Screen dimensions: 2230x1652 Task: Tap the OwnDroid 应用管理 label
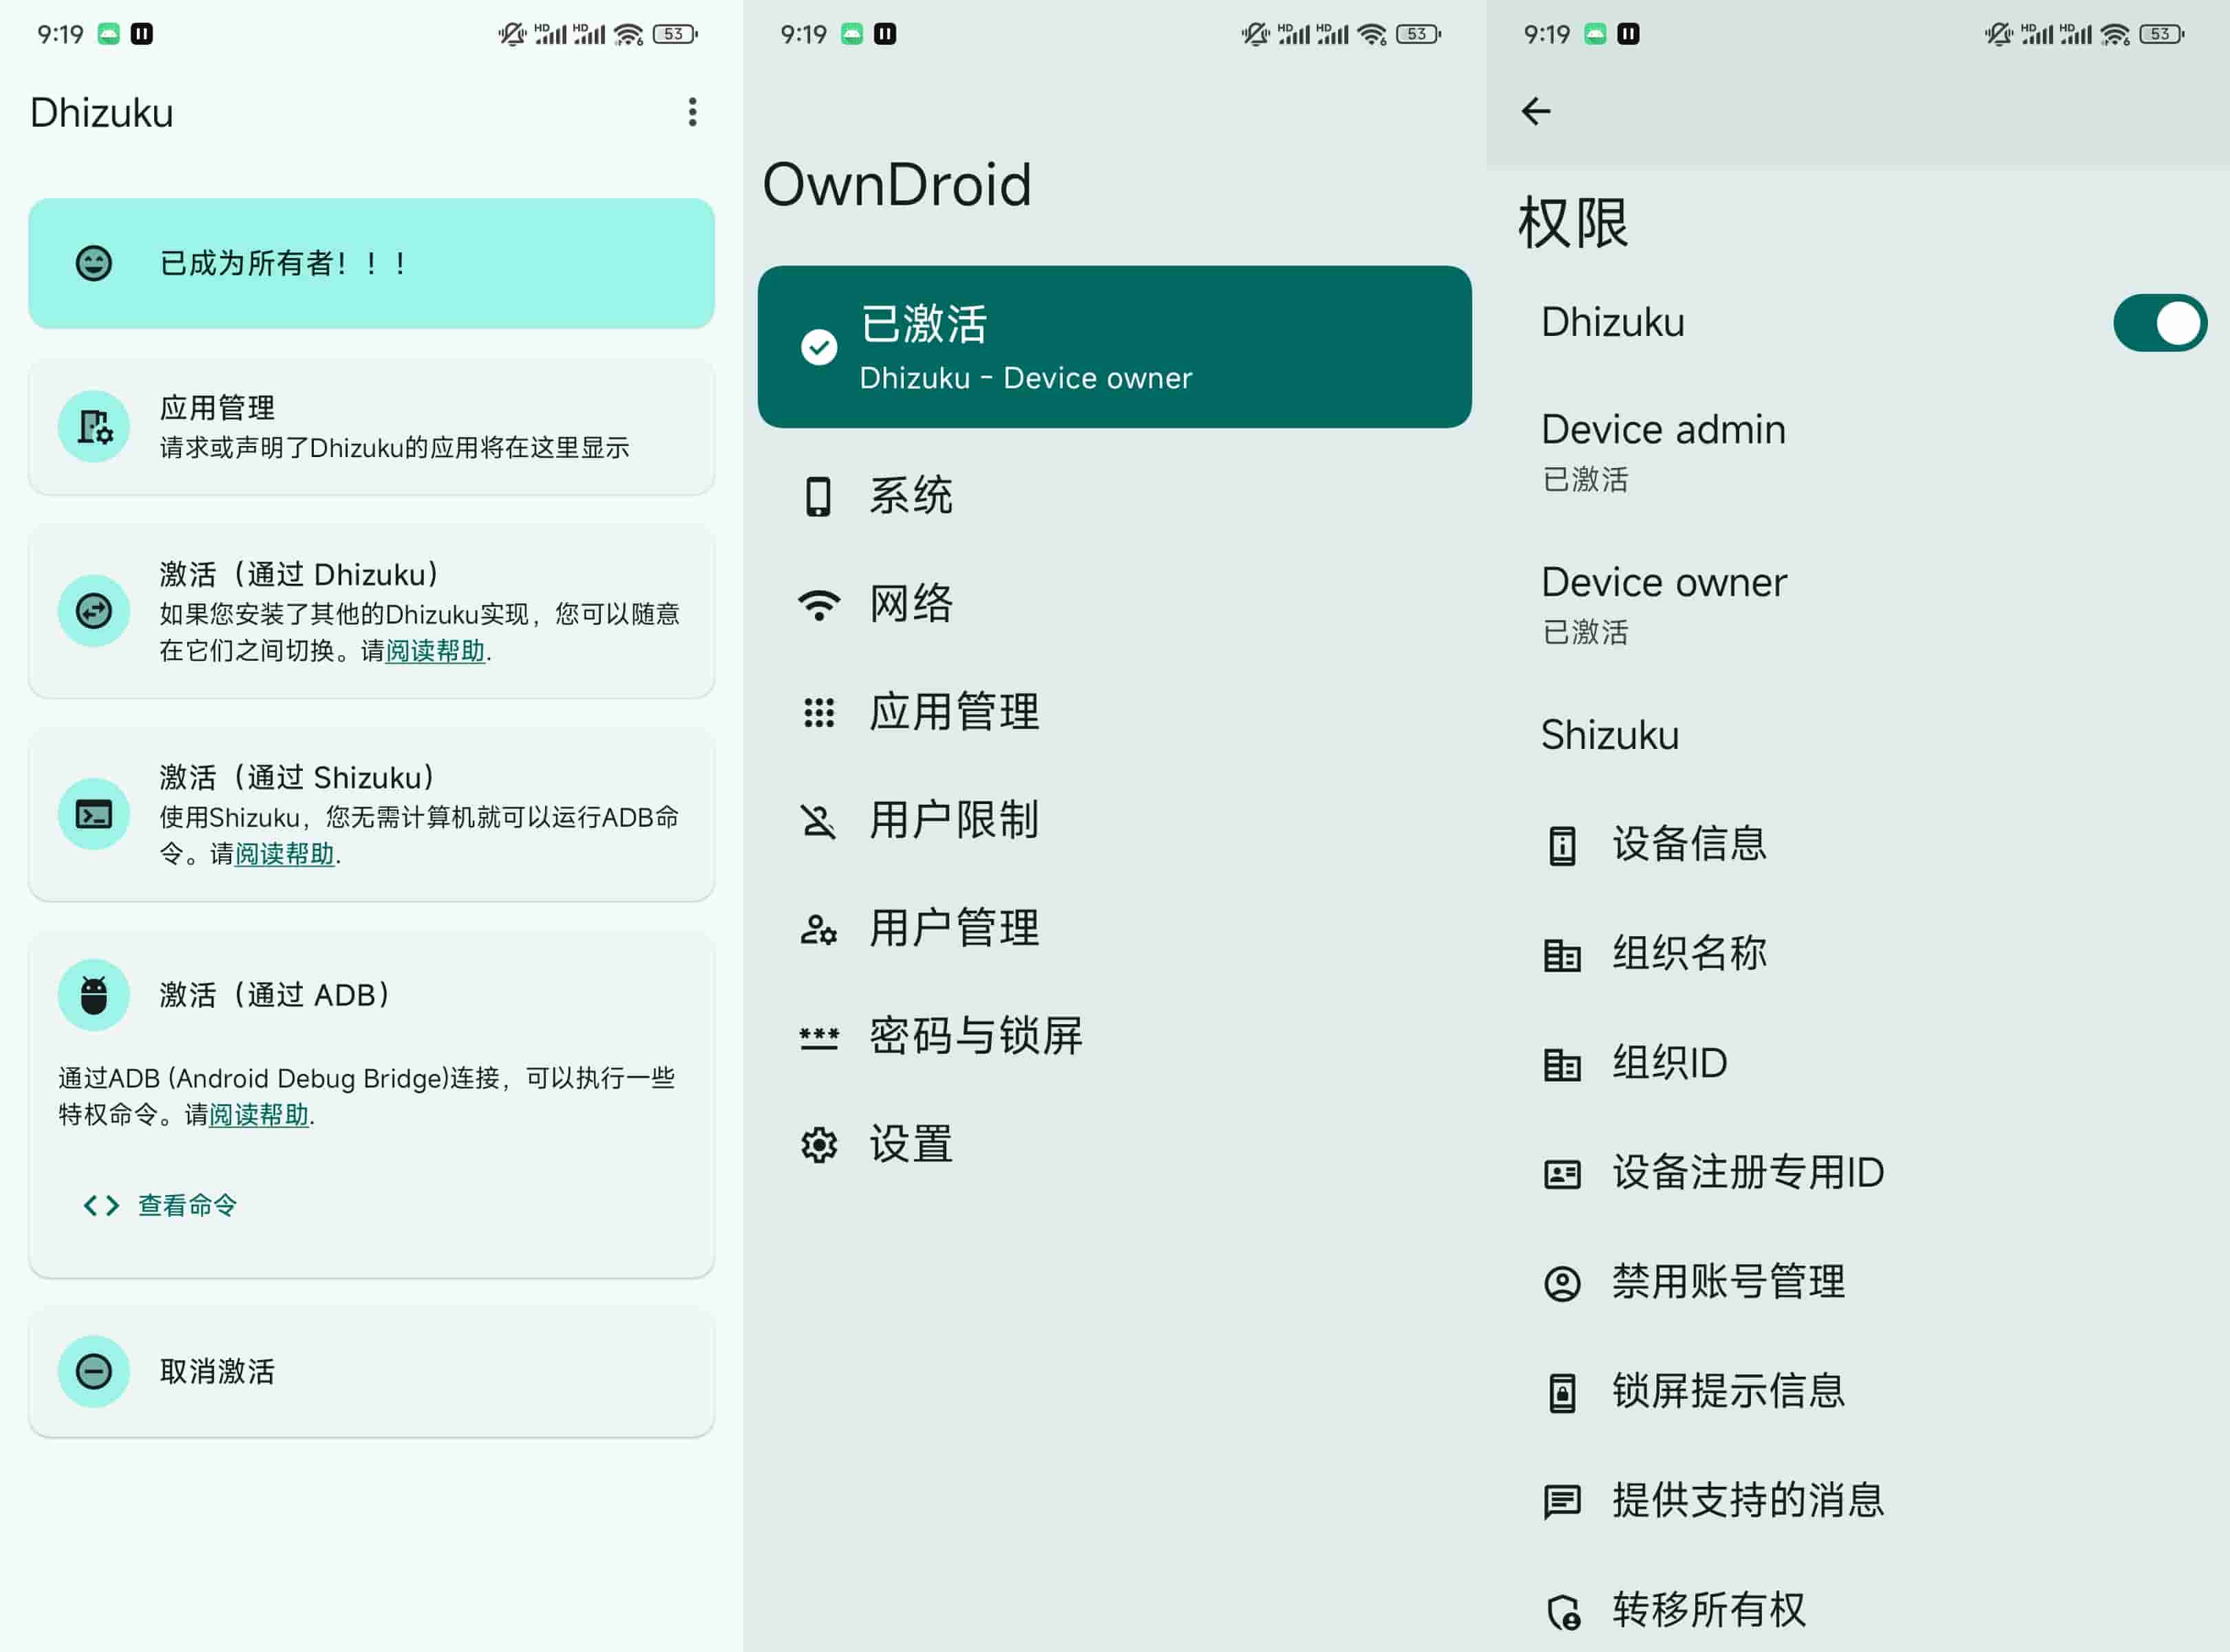pyautogui.click(x=954, y=712)
